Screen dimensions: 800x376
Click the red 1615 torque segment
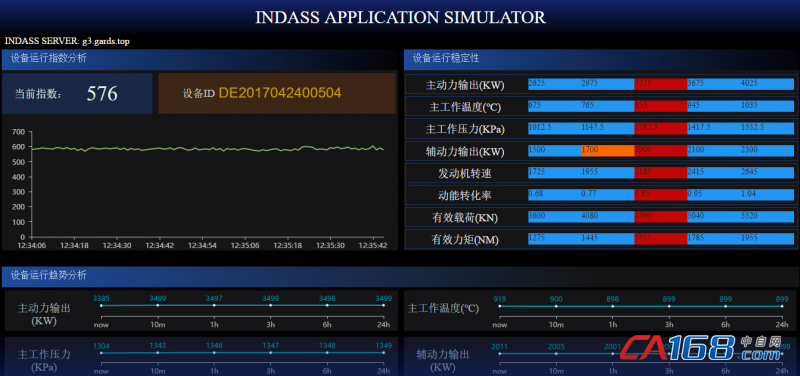[x=661, y=239]
